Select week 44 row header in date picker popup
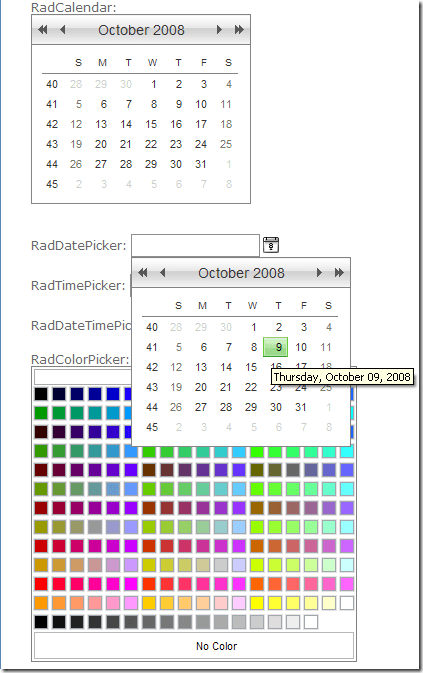This screenshot has width=423, height=673. tap(152, 407)
